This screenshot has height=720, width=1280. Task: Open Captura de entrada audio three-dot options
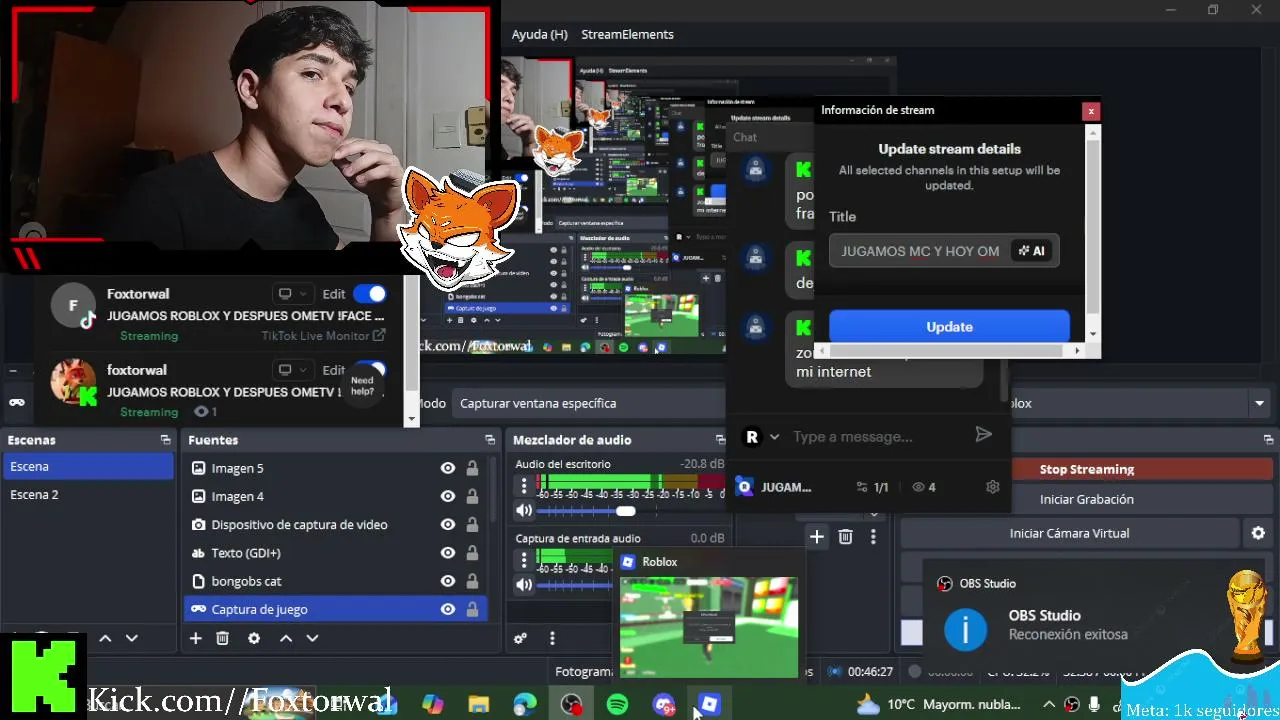pos(523,560)
